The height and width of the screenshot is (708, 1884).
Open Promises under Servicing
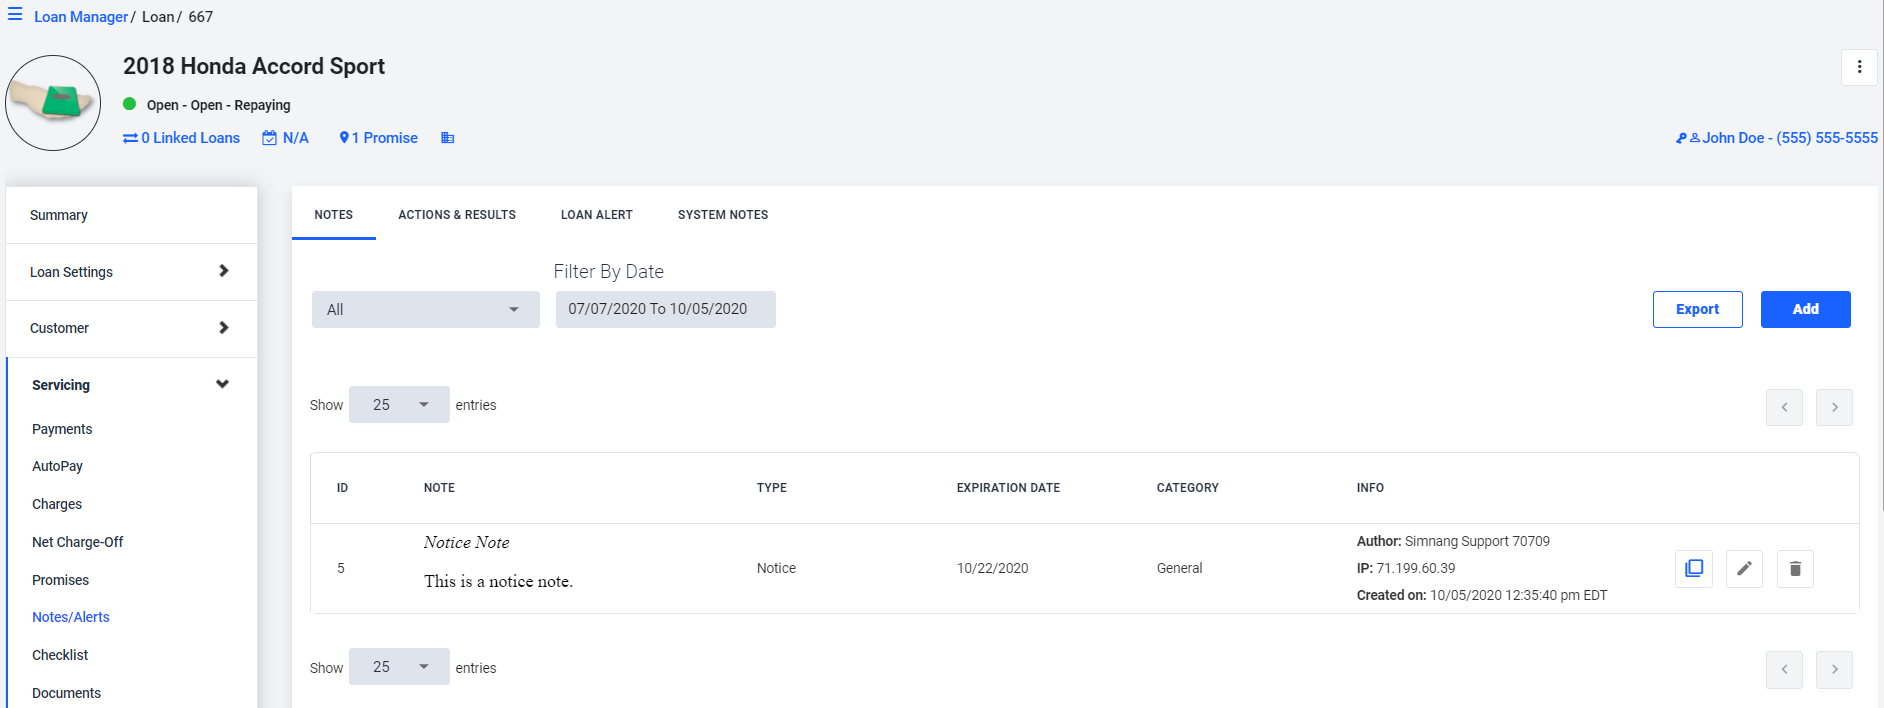tap(60, 580)
